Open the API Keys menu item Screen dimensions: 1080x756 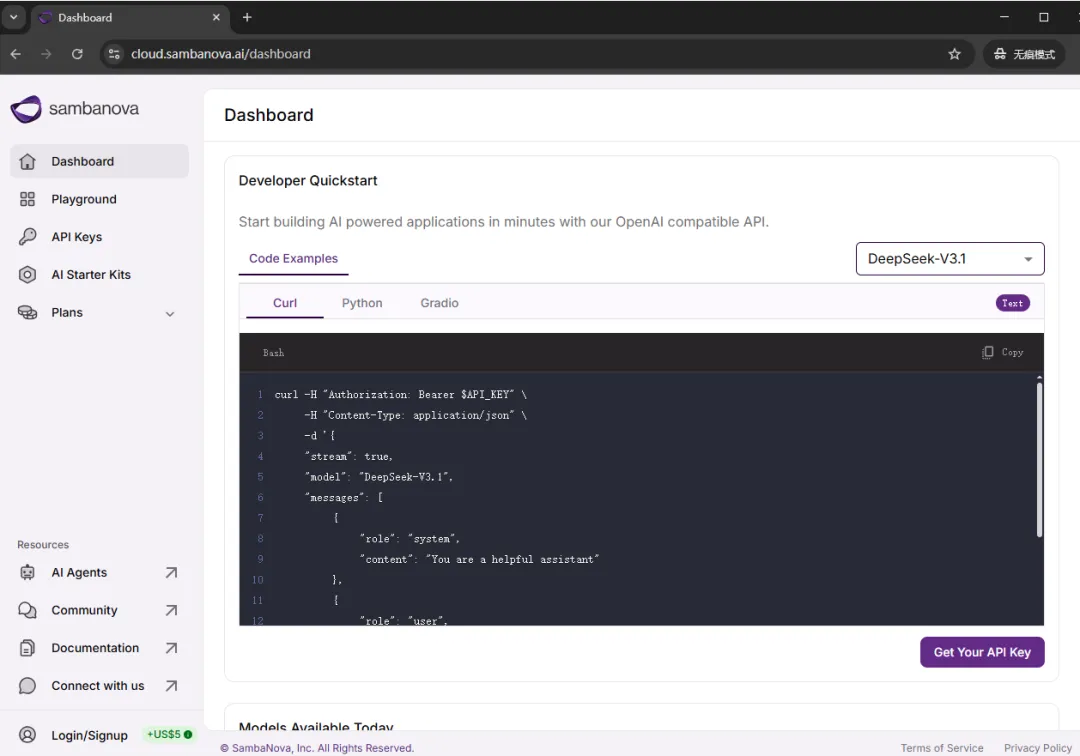(x=99, y=237)
